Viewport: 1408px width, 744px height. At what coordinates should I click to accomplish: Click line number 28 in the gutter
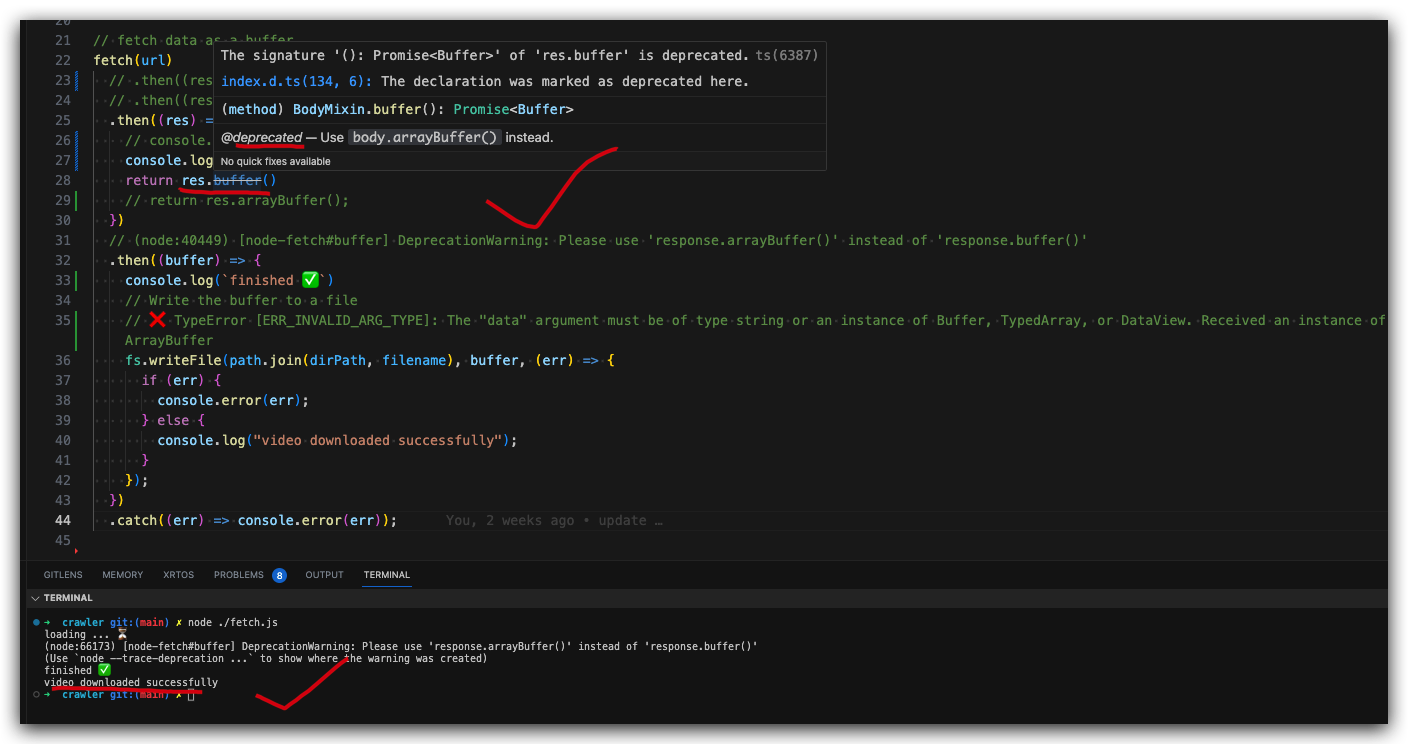pyautogui.click(x=62, y=180)
